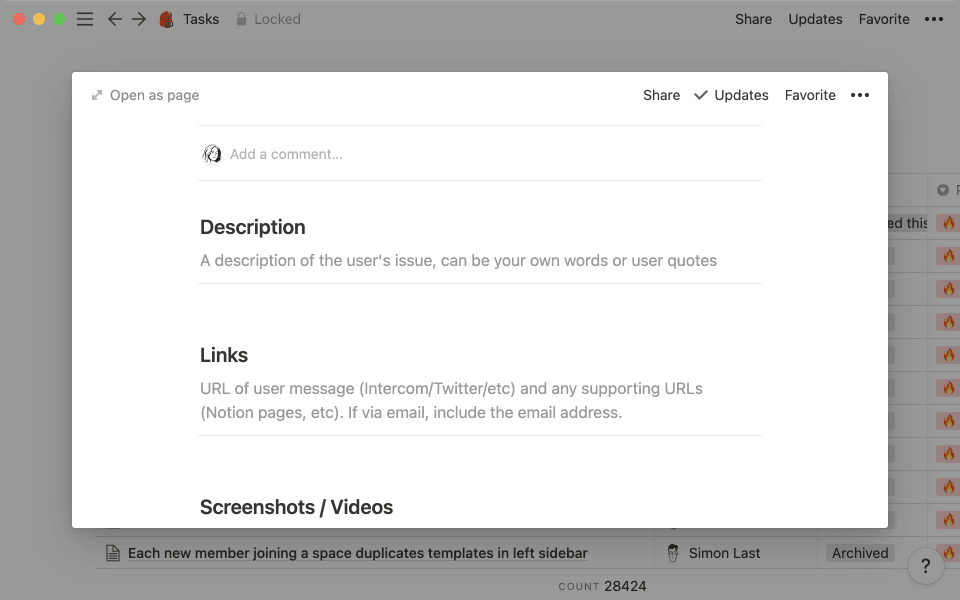Toggle Favorite in the dialog header

[810, 95]
